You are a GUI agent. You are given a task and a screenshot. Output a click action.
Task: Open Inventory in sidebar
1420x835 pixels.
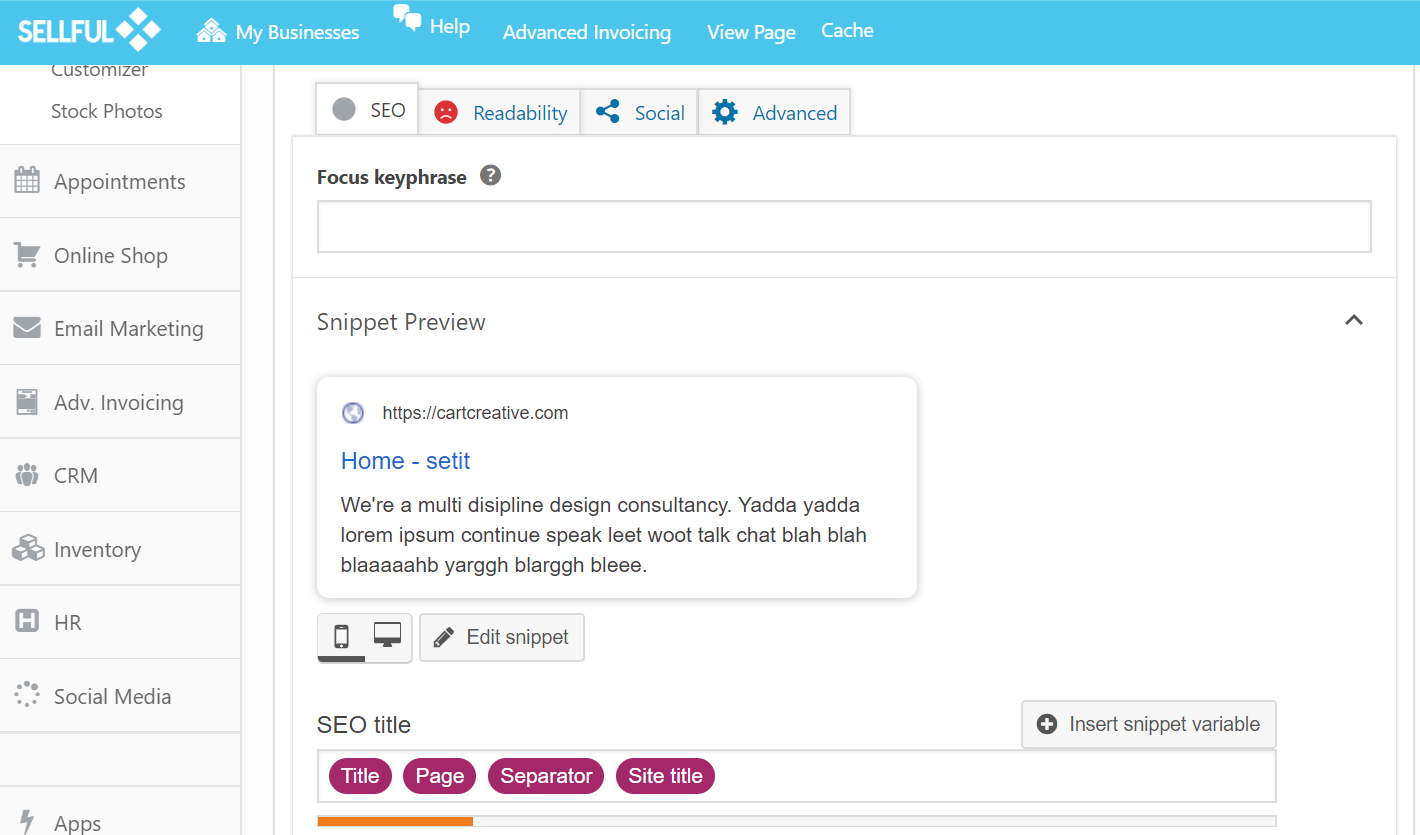(x=120, y=549)
